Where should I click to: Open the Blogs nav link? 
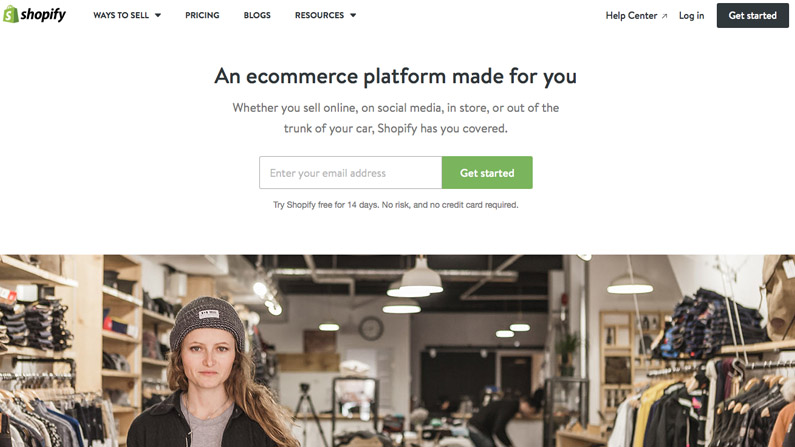257,15
